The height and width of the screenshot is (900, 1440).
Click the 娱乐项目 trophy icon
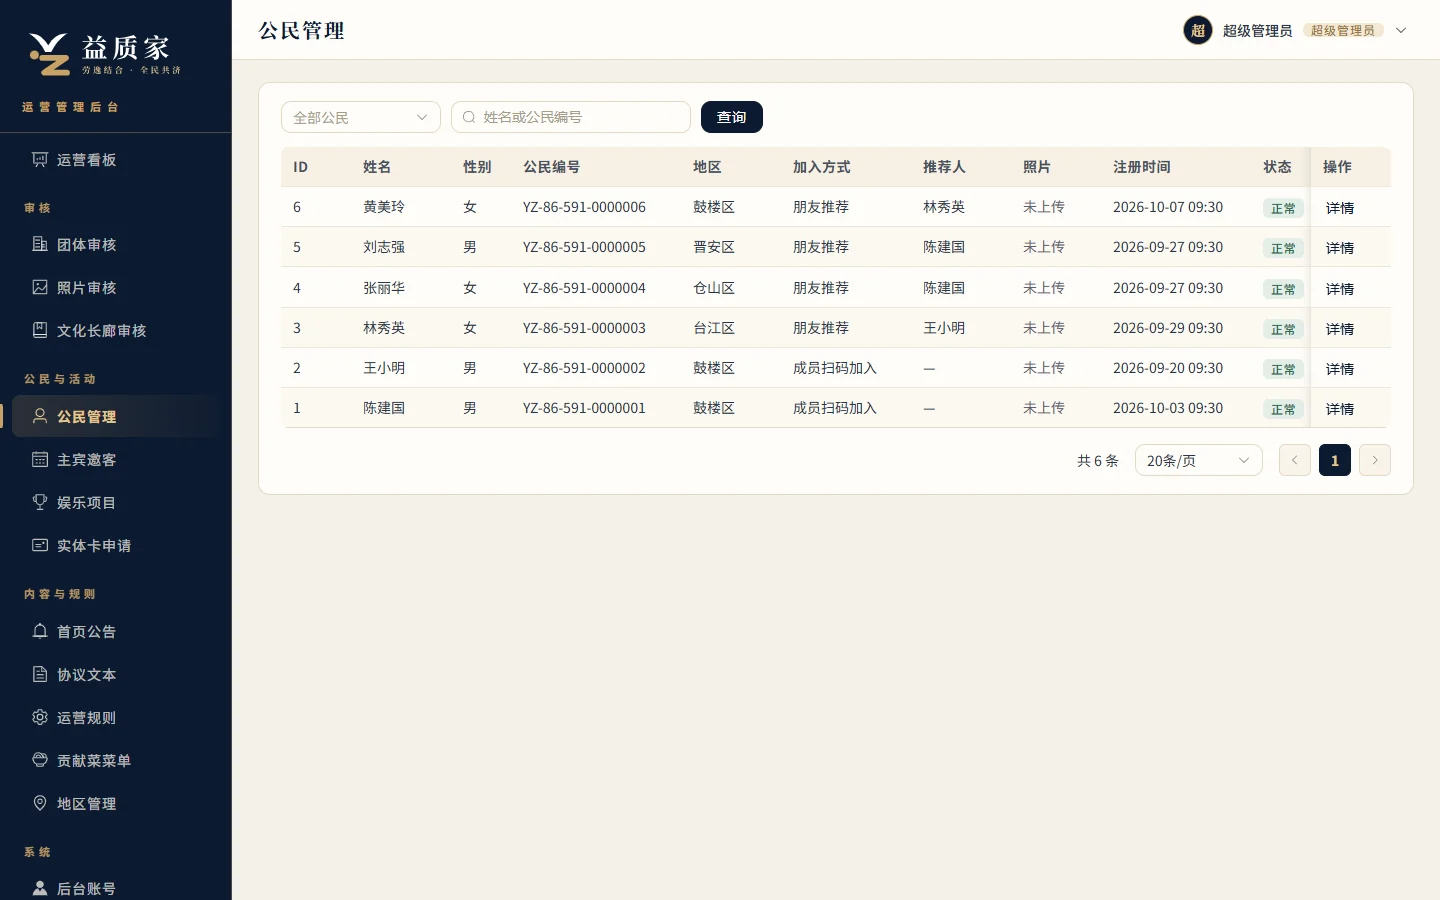[40, 503]
